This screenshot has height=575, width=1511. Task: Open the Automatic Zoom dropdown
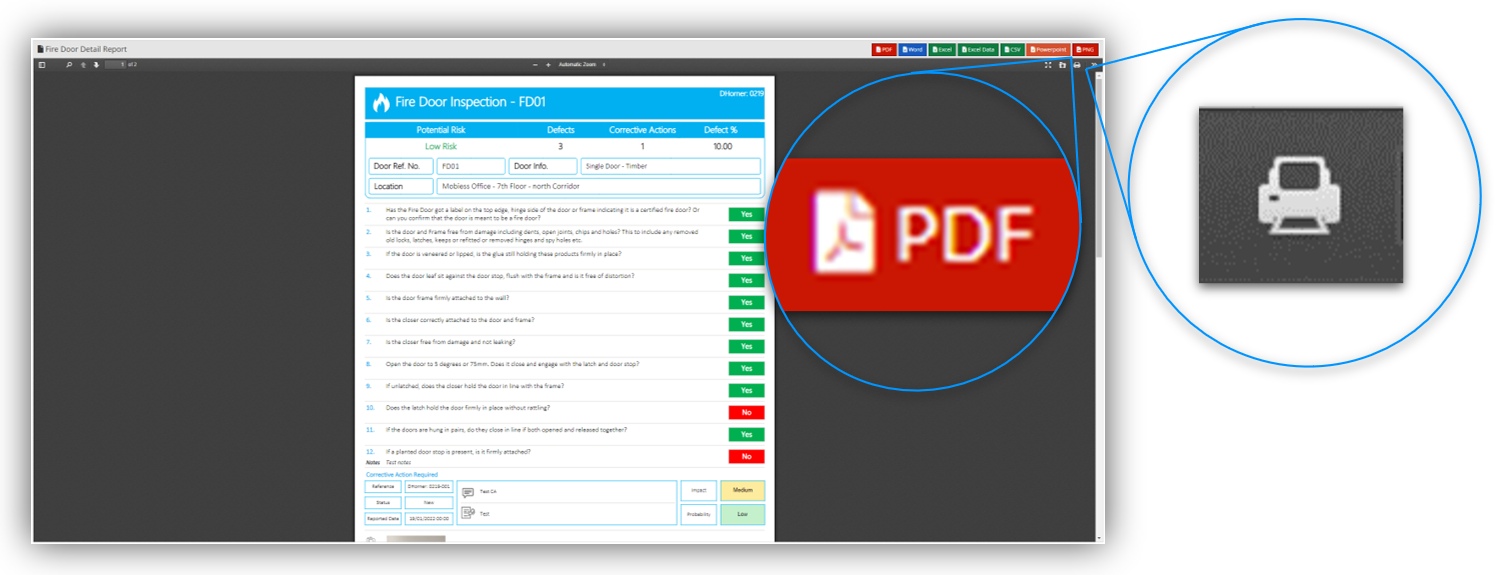580,65
